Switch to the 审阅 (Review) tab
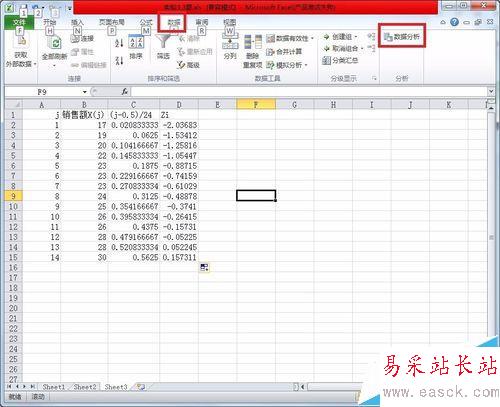Image resolution: width=500 pixels, height=407 pixels. tap(202, 22)
